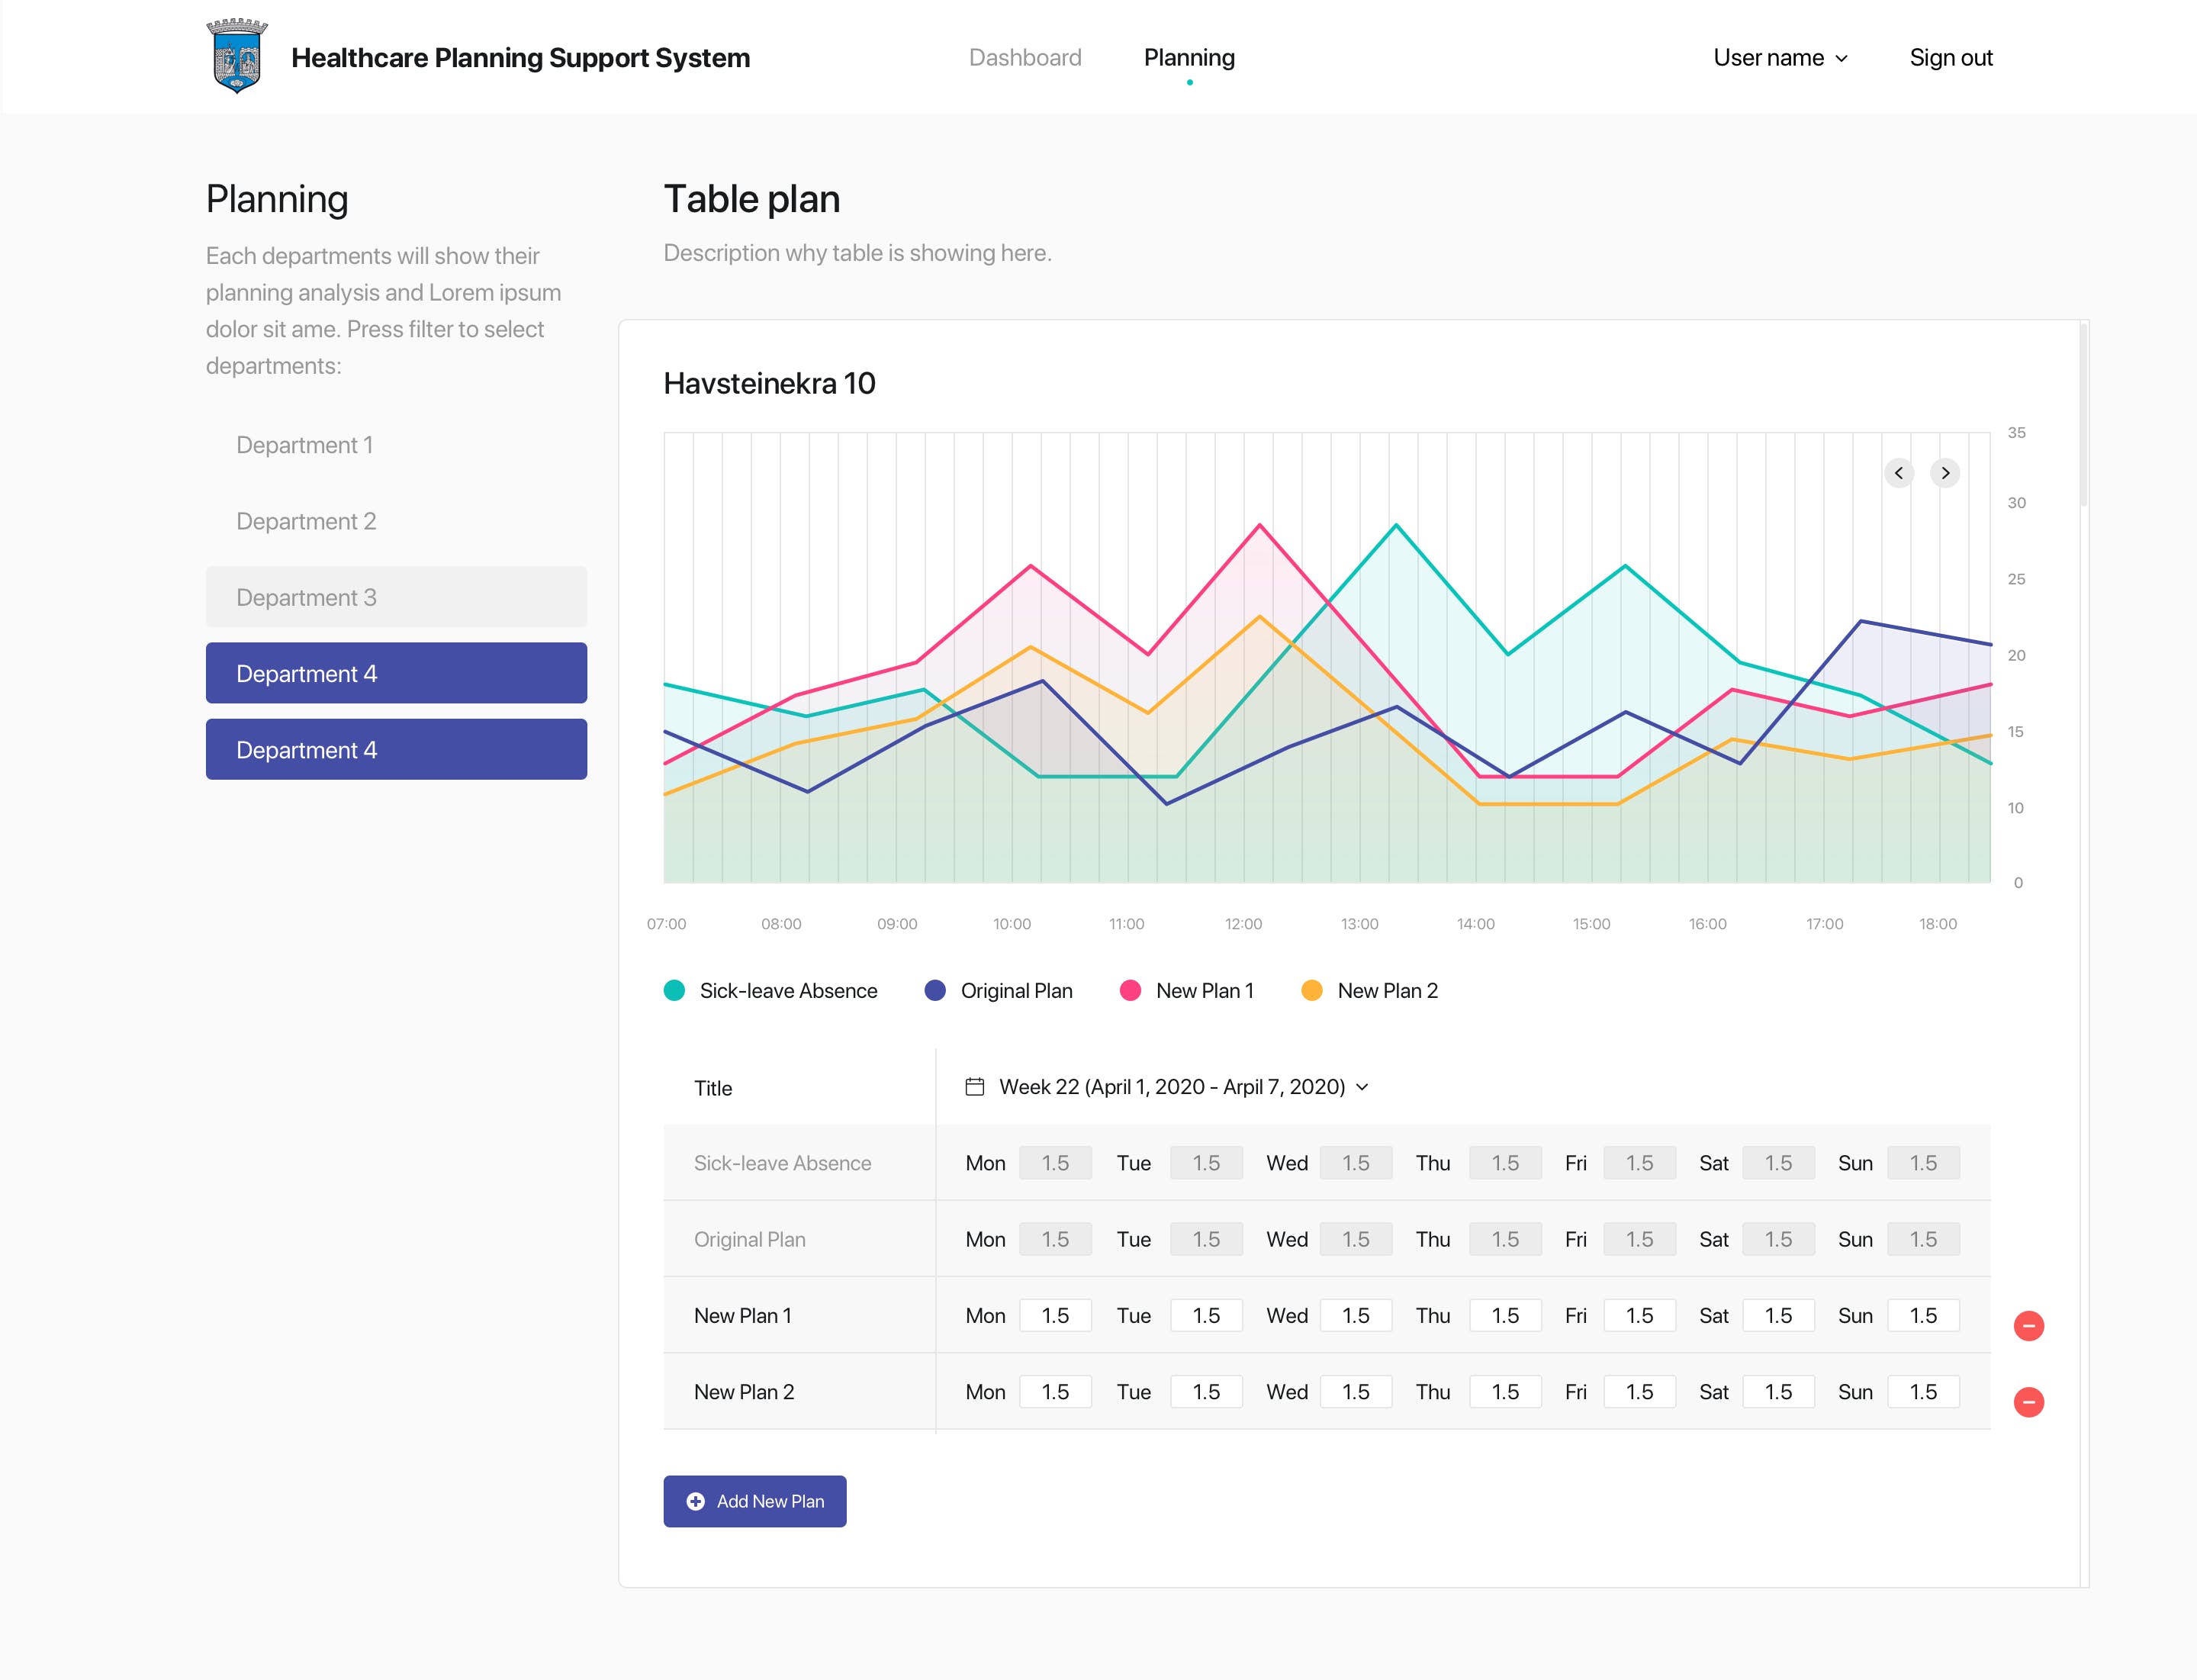The image size is (2197, 1680).
Task: Click the Sick-leave Absence row title
Action: (x=782, y=1163)
